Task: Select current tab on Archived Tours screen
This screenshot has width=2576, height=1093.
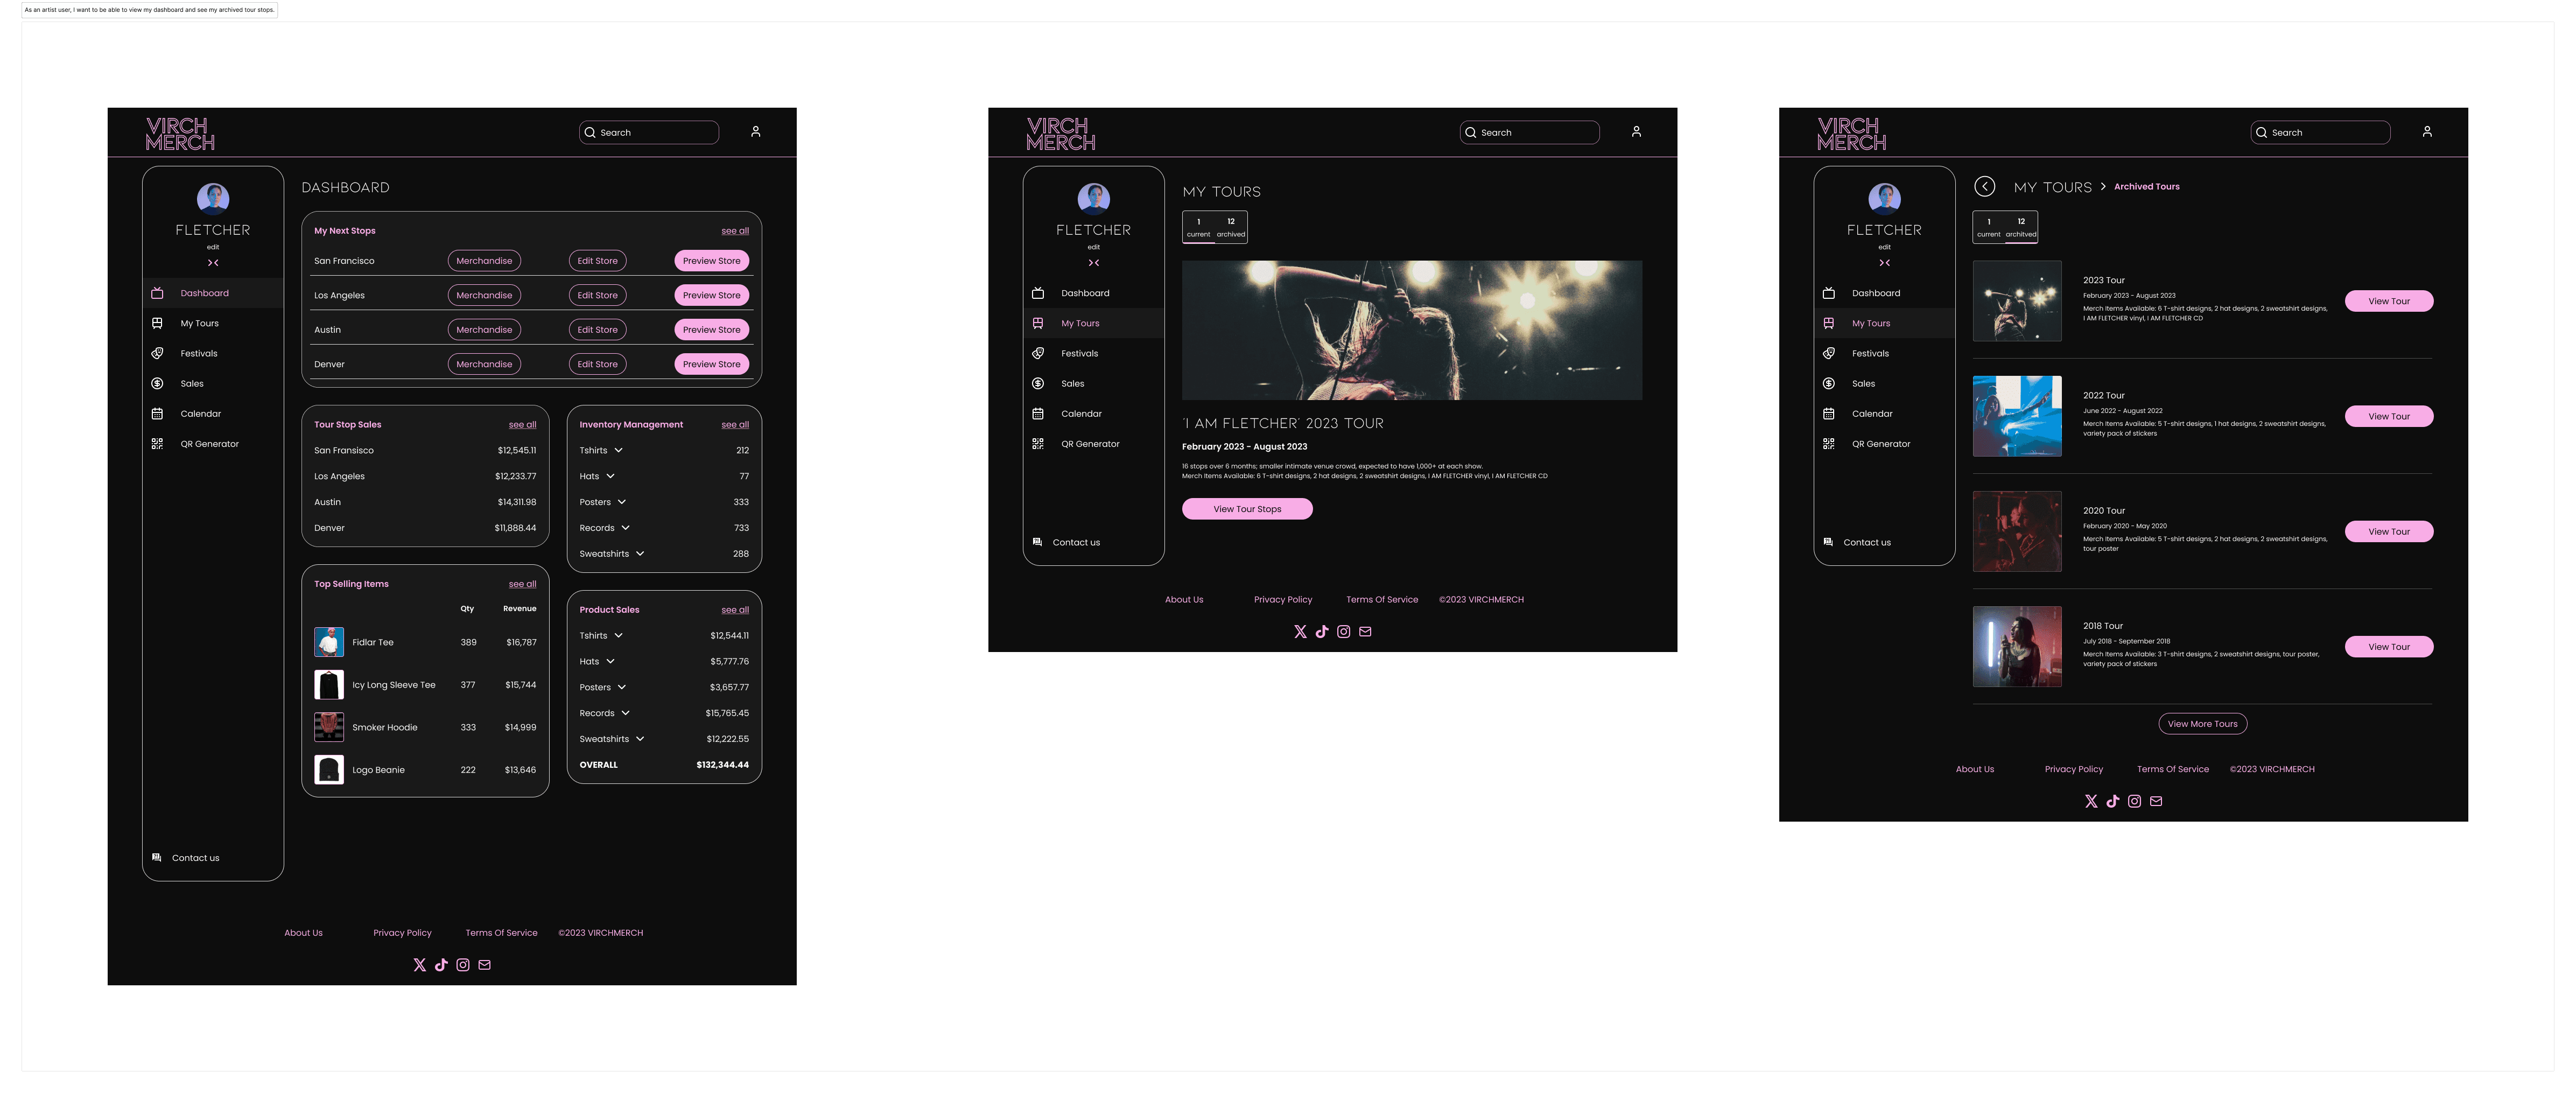Action: point(1988,227)
